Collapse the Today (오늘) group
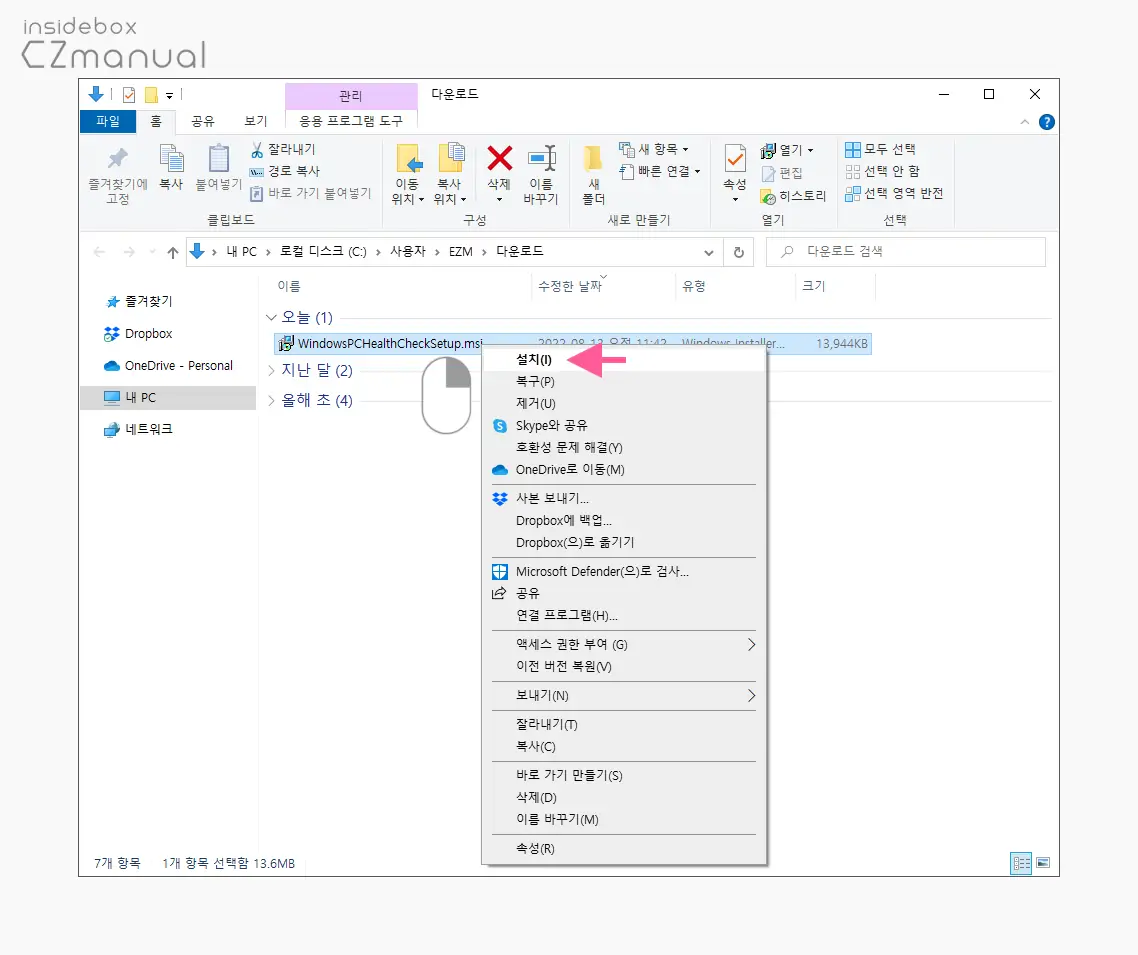The height and width of the screenshot is (955, 1138). click(271, 318)
